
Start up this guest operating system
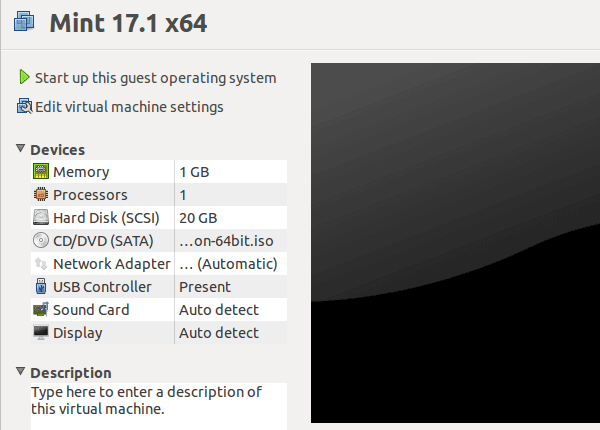click(x=155, y=78)
